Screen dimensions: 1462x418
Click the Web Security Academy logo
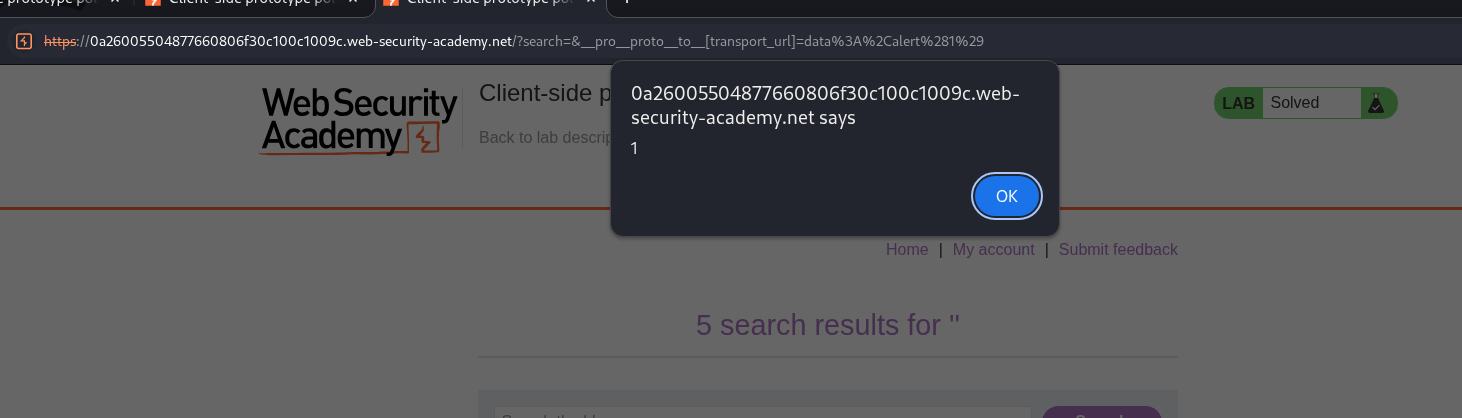359,121
